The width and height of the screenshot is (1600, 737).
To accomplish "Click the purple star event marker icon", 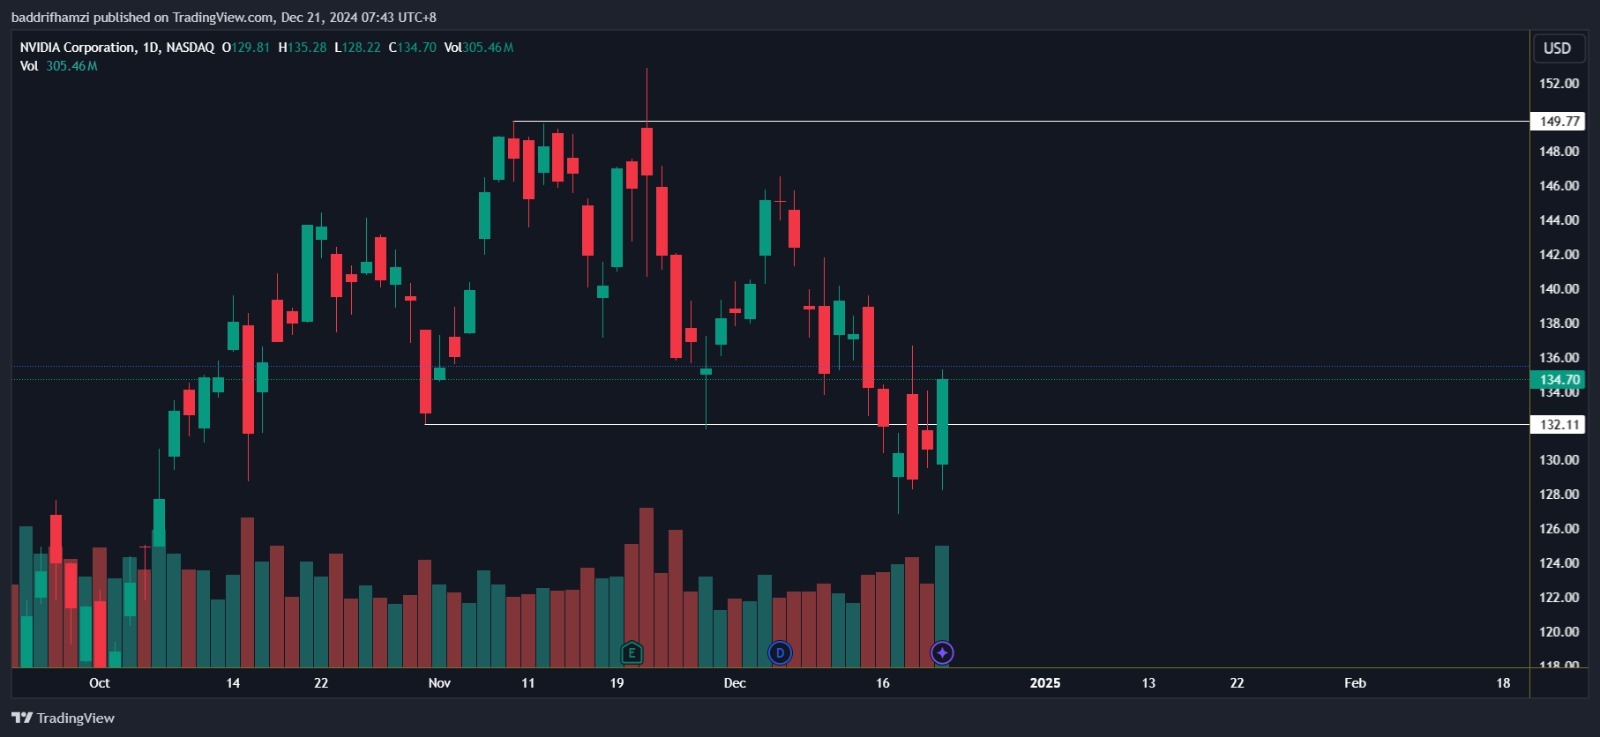I will coord(942,653).
